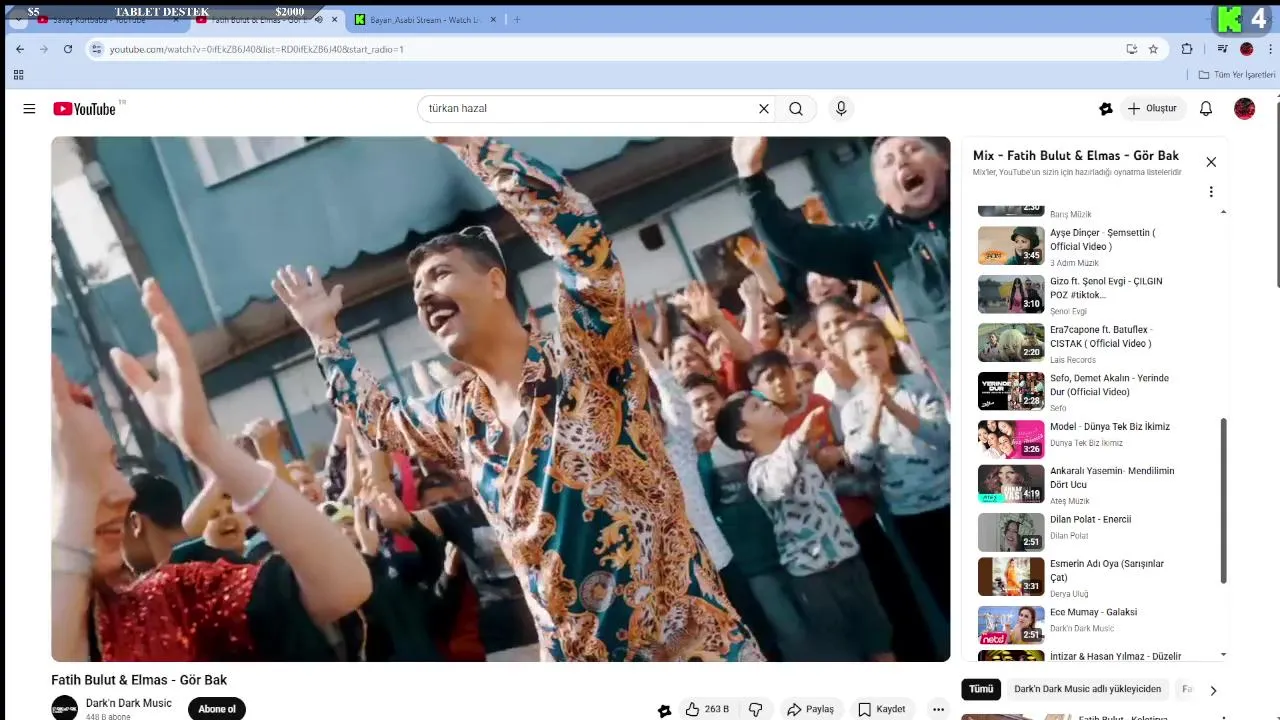Go forward in browser history
The image size is (1280, 720).
44,49
